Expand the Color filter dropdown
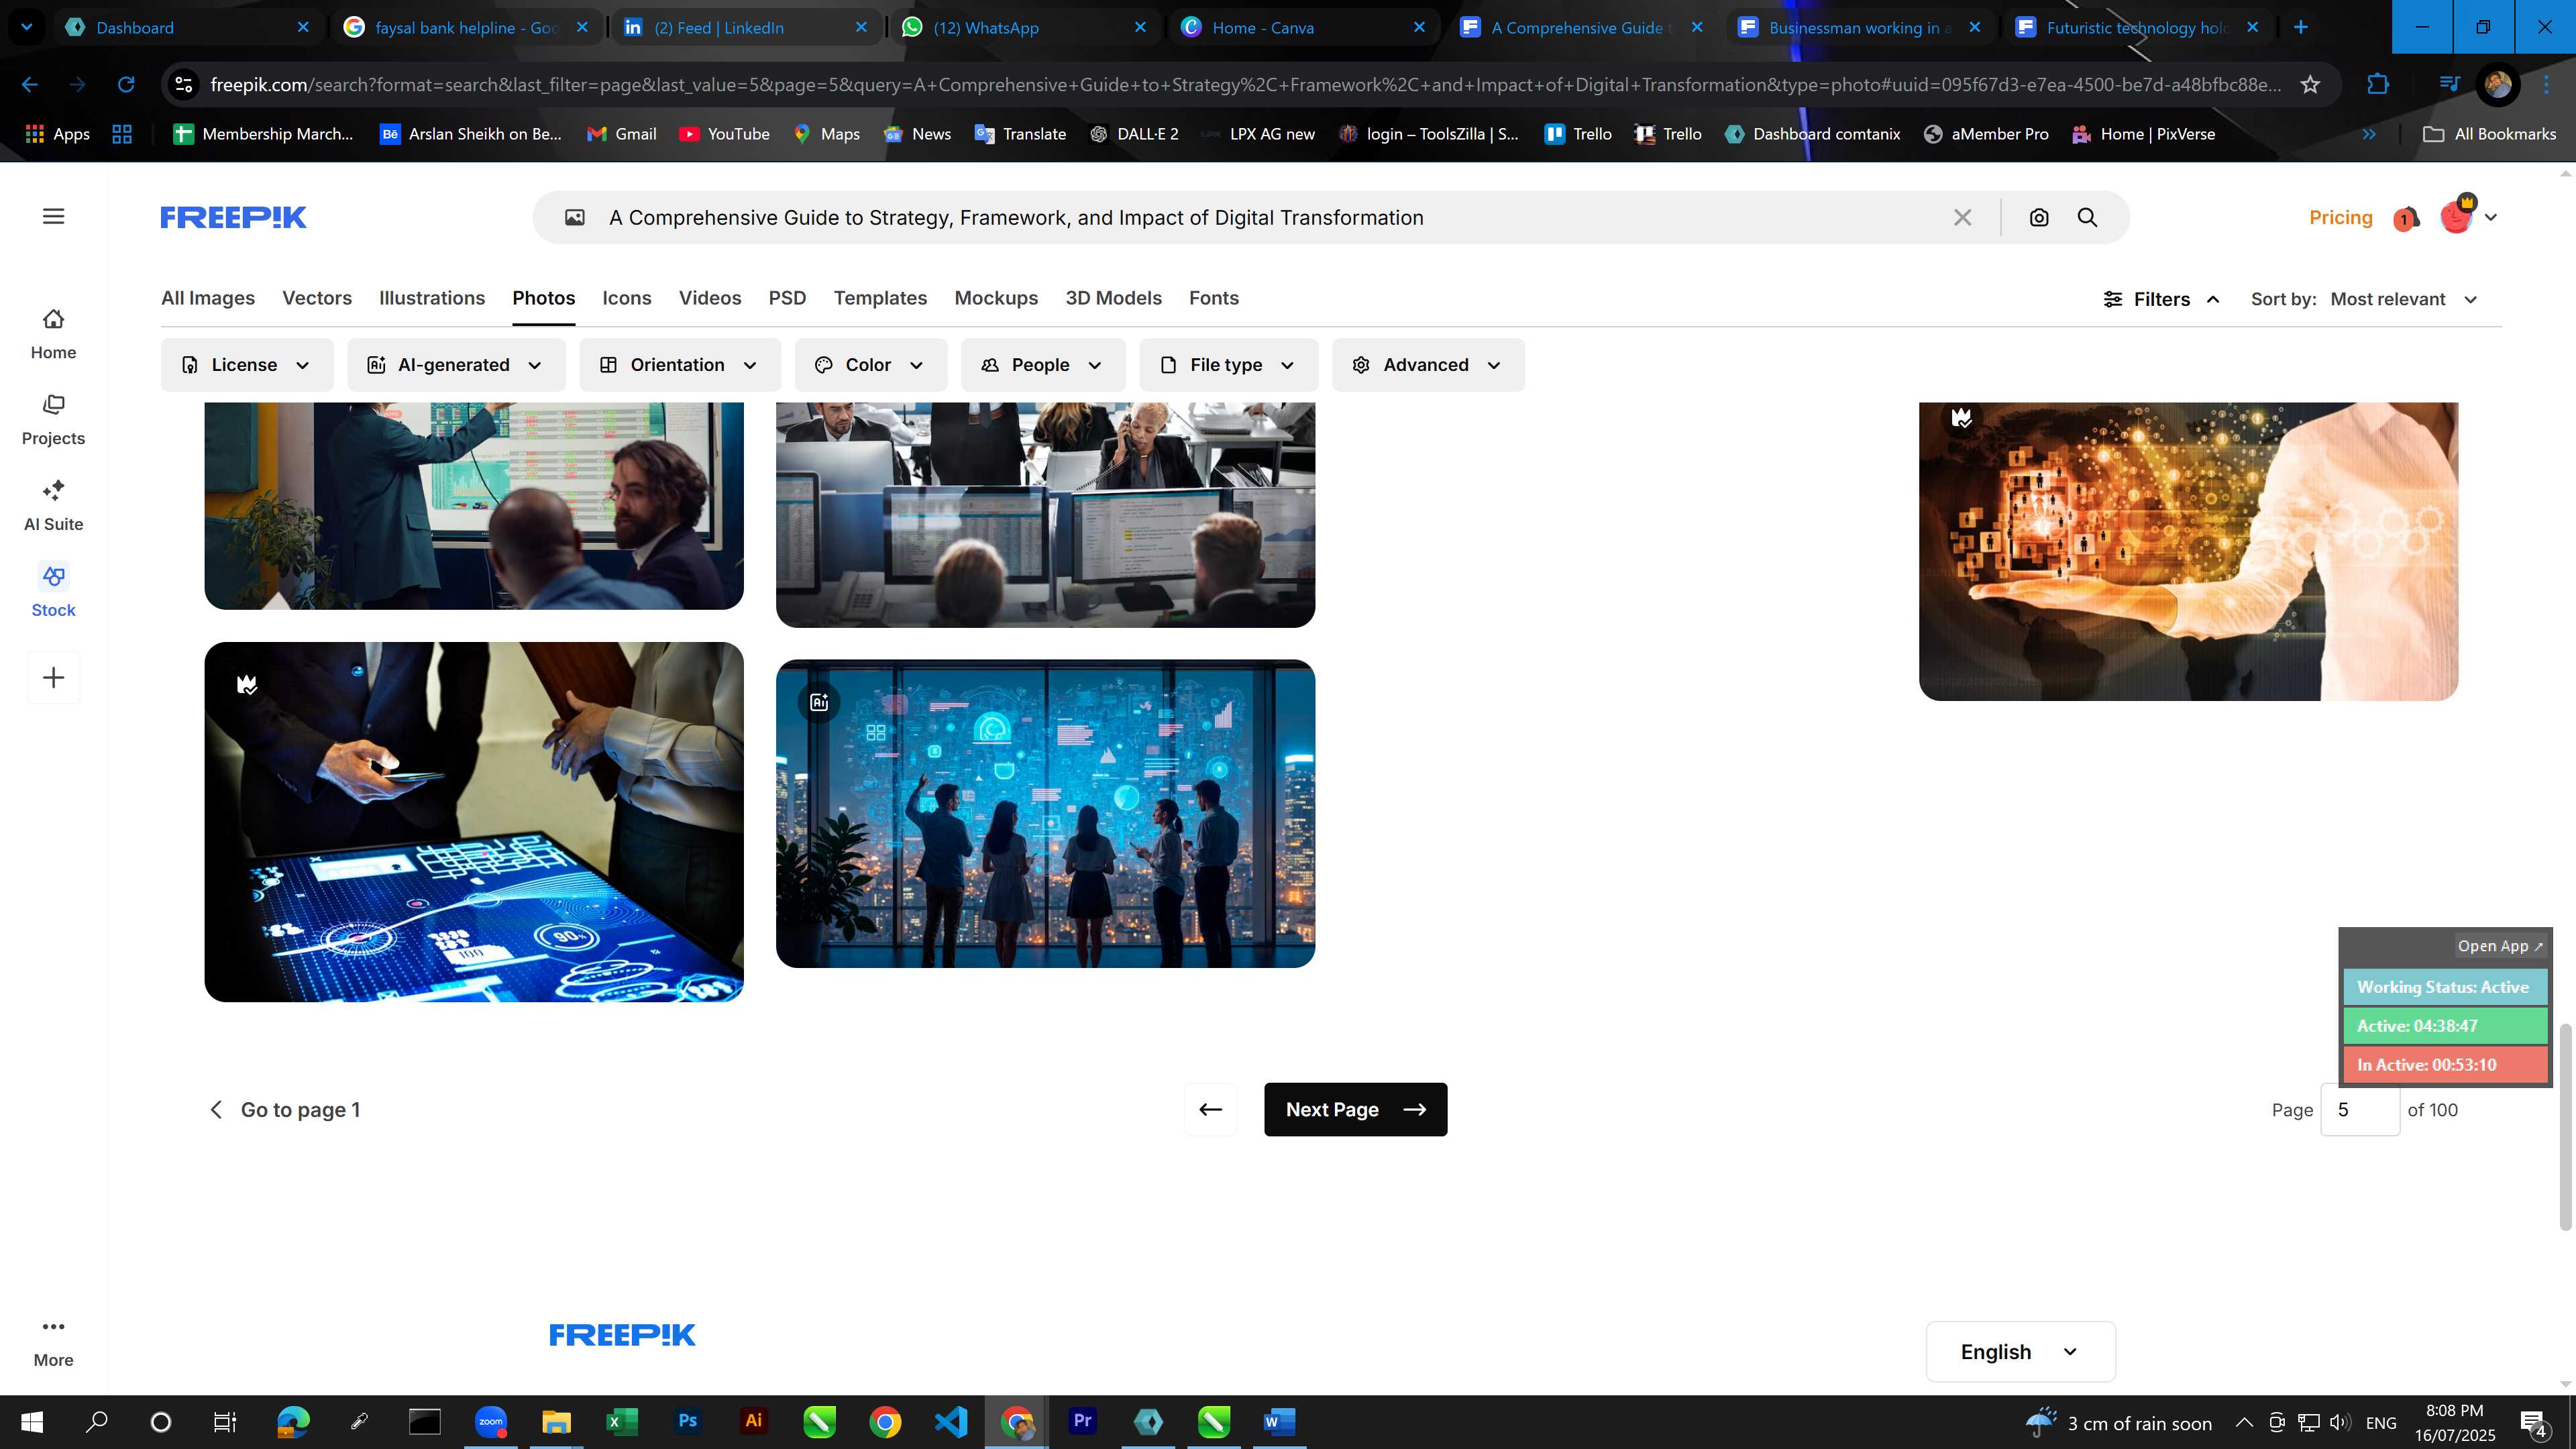 pos(871,365)
